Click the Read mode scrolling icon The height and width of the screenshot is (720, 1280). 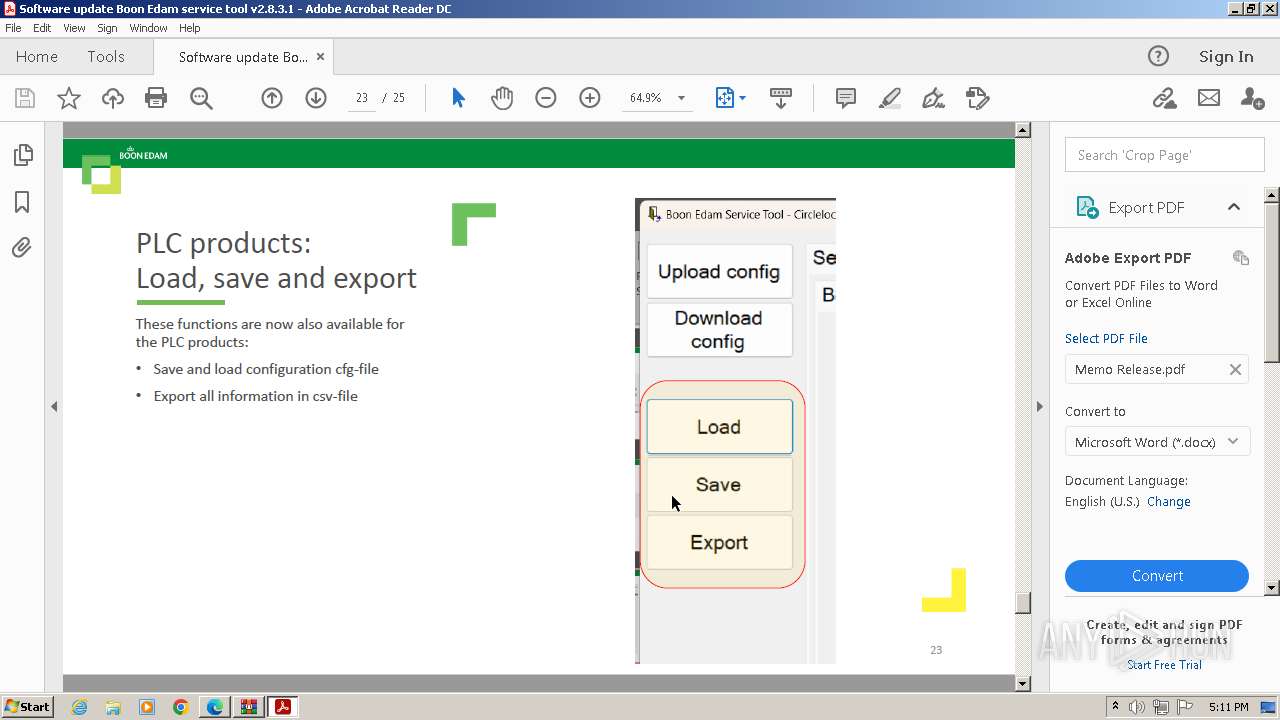781,98
